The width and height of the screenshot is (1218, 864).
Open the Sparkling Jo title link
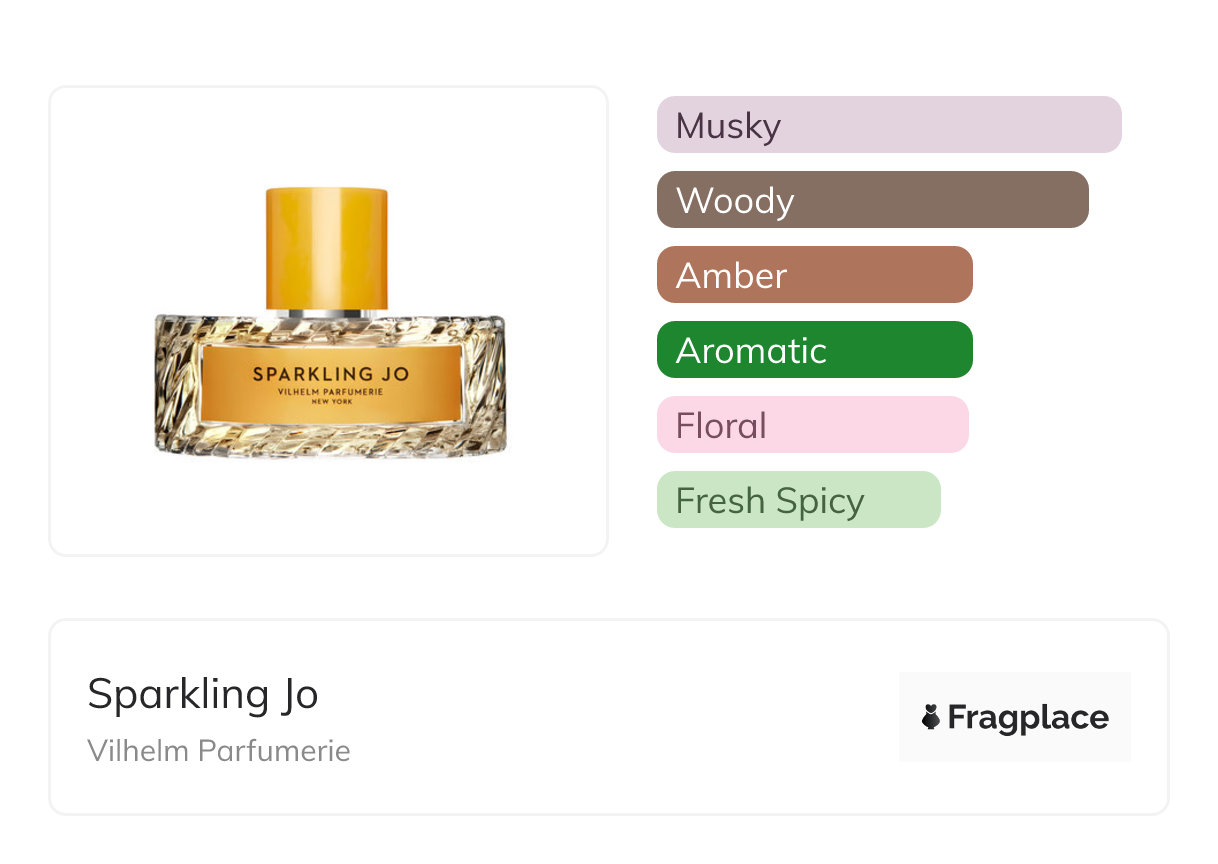coord(203,693)
